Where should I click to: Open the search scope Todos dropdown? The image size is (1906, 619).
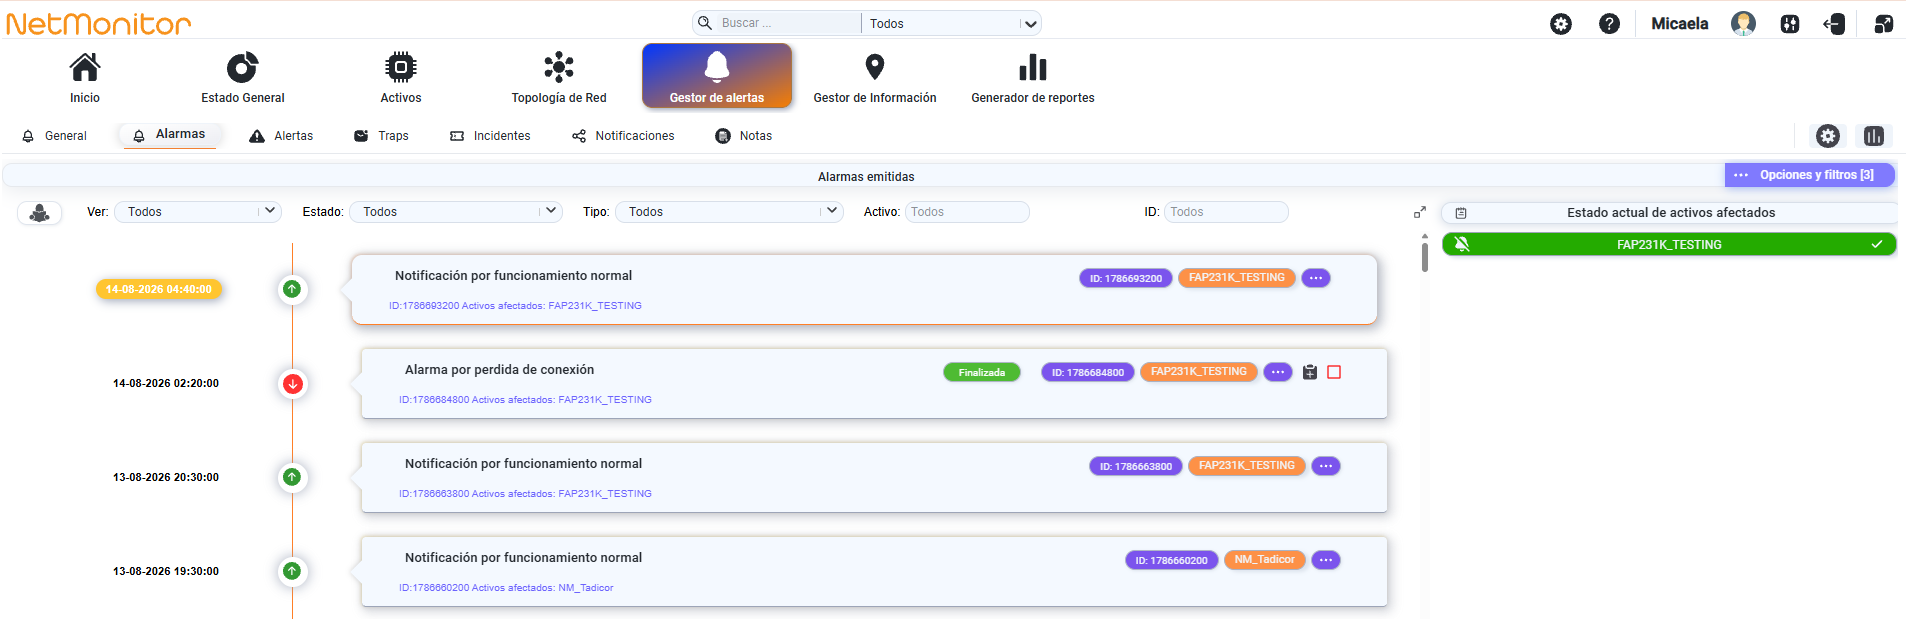(x=951, y=23)
